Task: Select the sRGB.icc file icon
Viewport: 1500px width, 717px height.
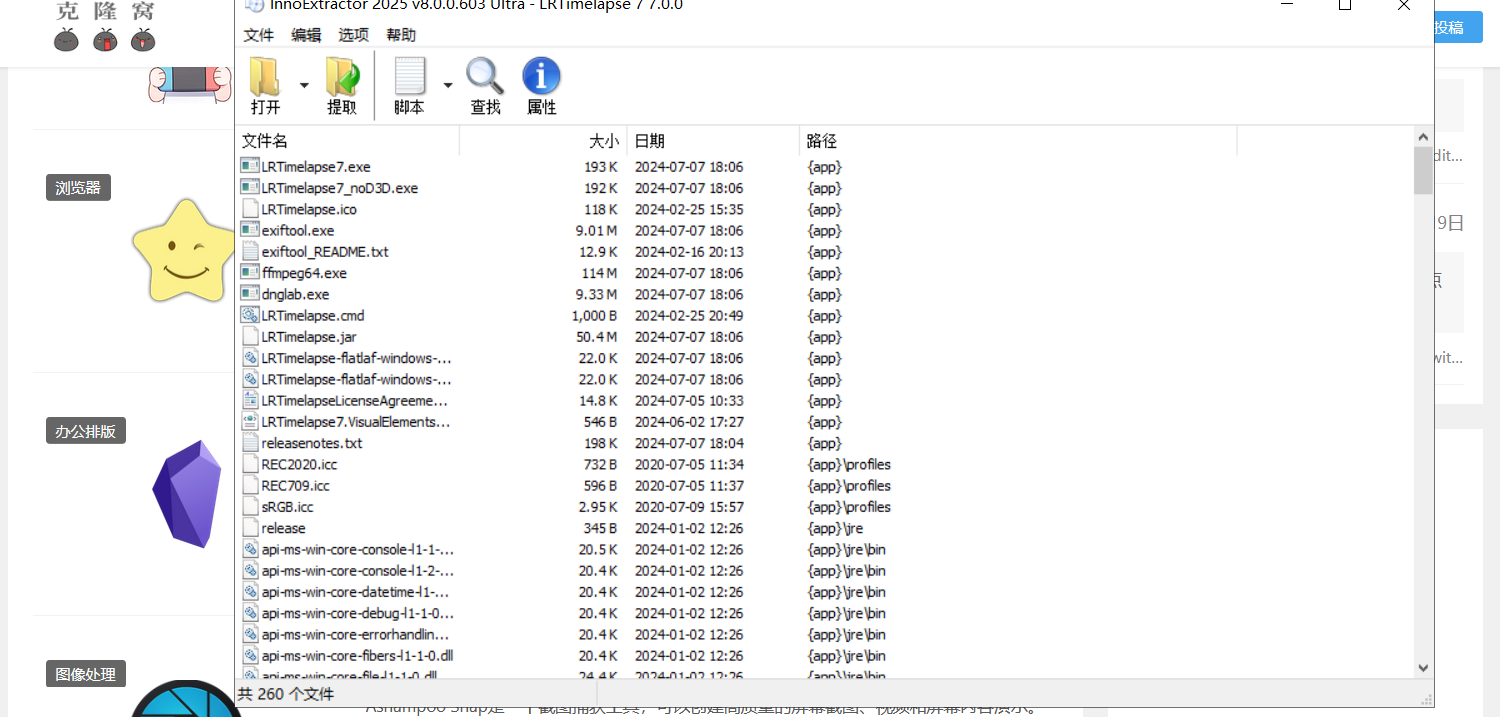Action: (x=250, y=506)
